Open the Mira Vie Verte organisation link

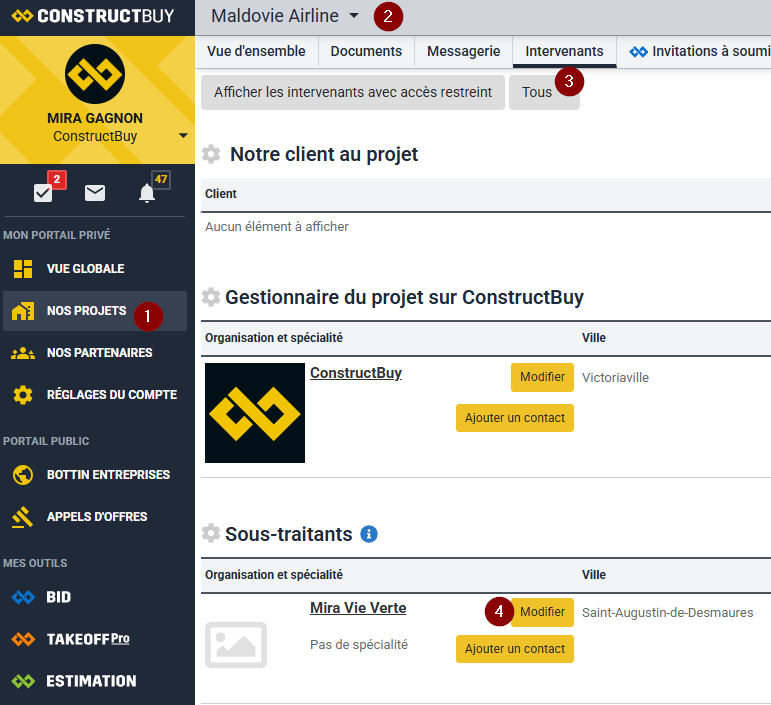pyautogui.click(x=358, y=608)
